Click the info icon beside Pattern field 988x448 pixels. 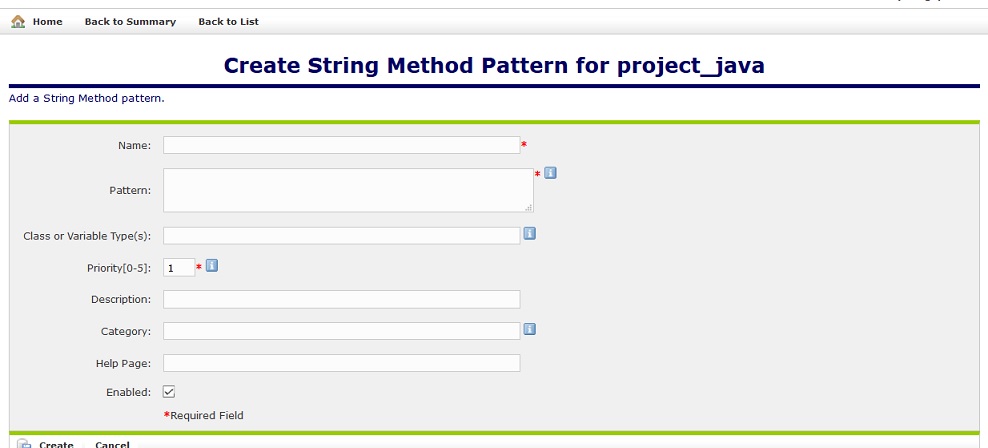coord(550,173)
